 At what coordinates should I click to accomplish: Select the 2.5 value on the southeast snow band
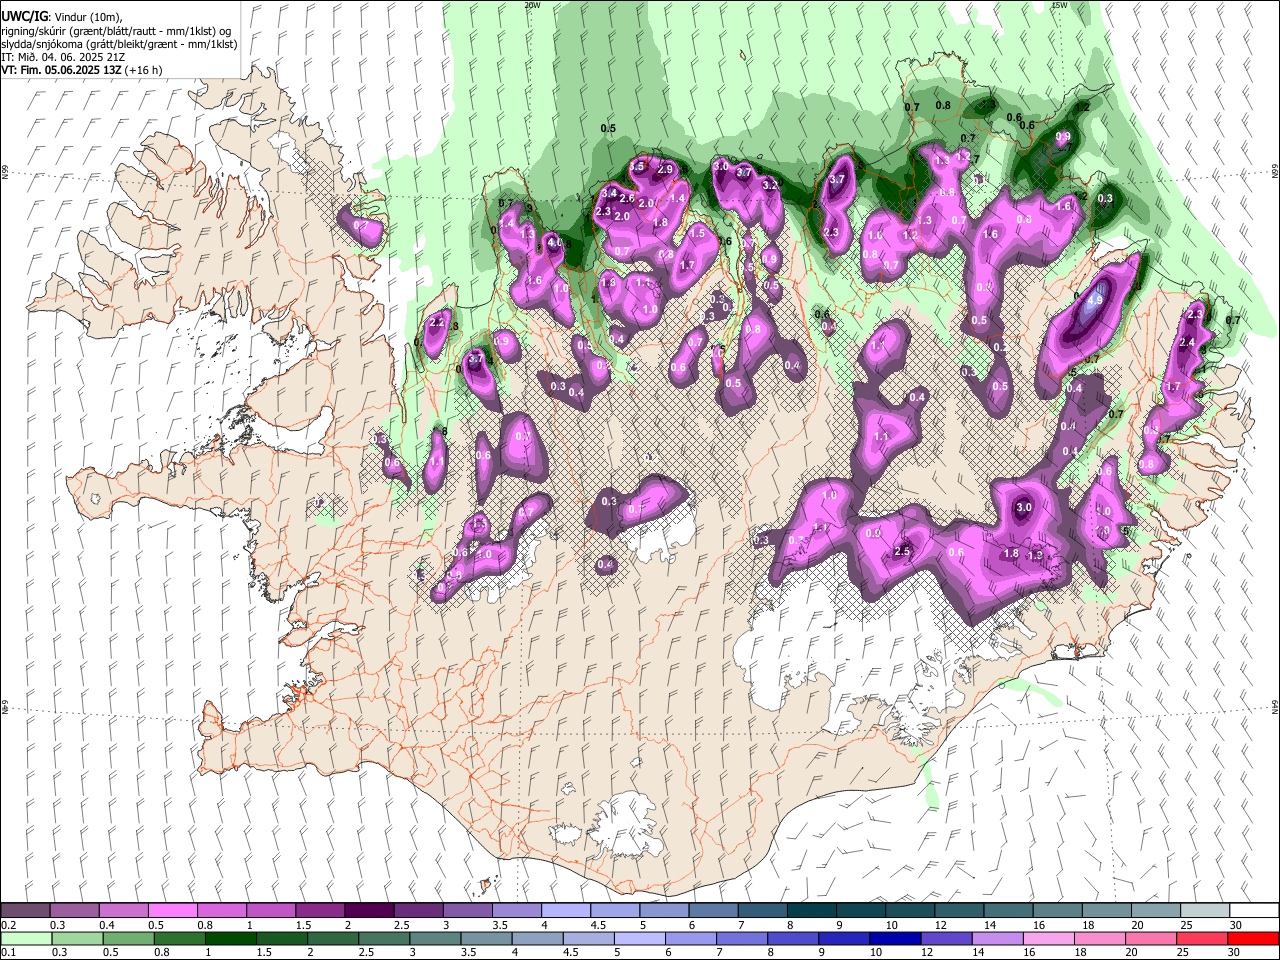[x=901, y=552]
